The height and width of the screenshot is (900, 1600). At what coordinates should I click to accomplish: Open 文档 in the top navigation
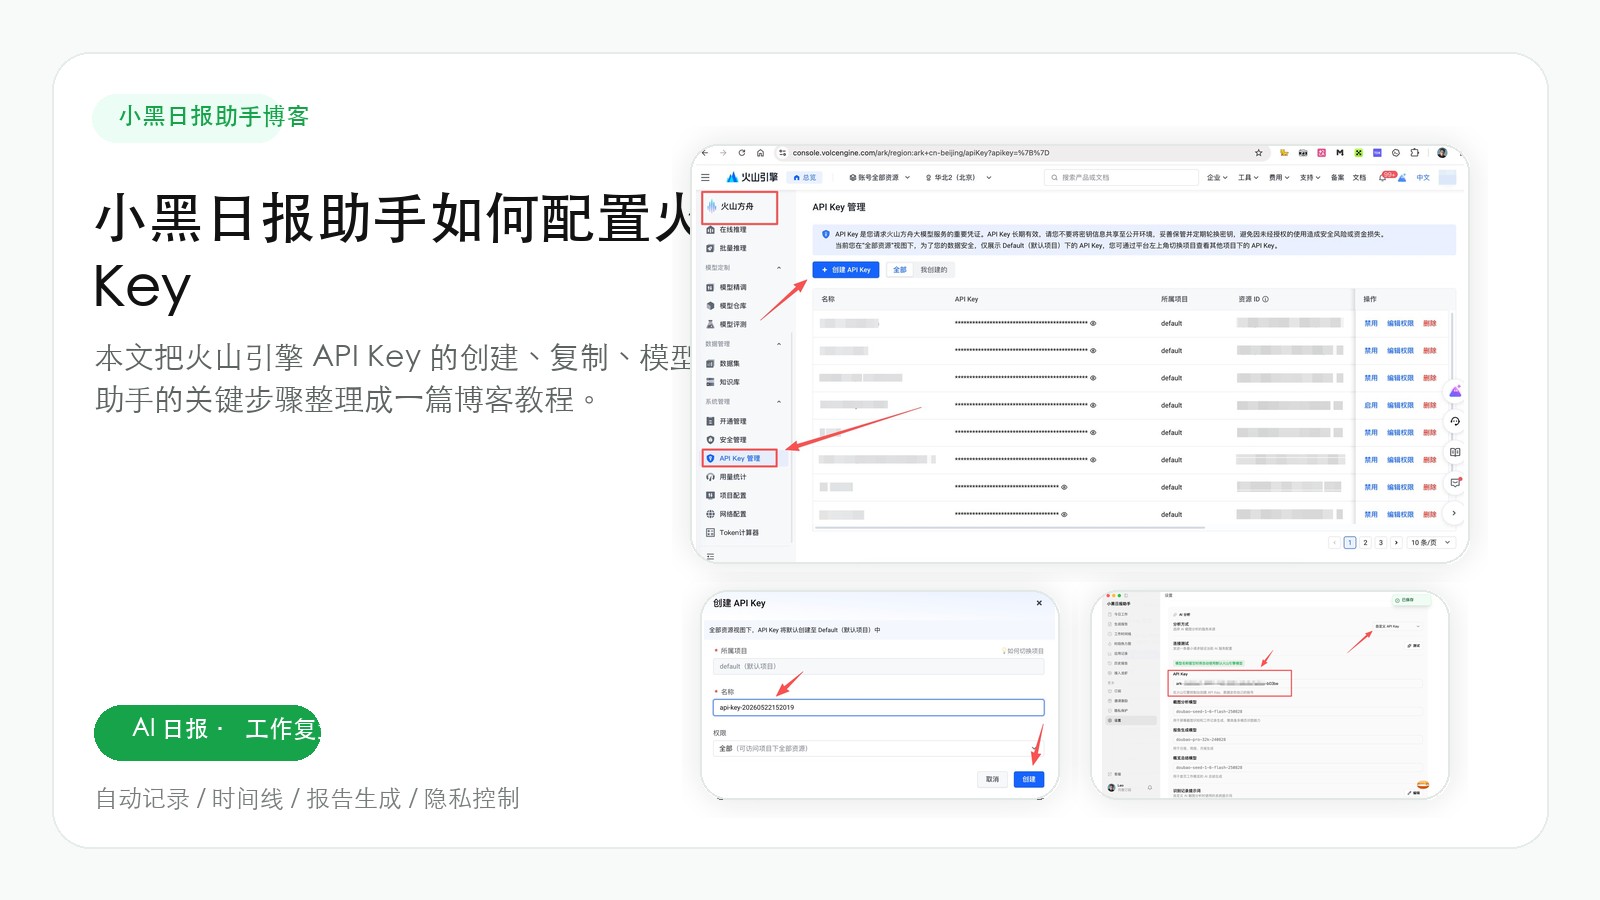[1359, 177]
